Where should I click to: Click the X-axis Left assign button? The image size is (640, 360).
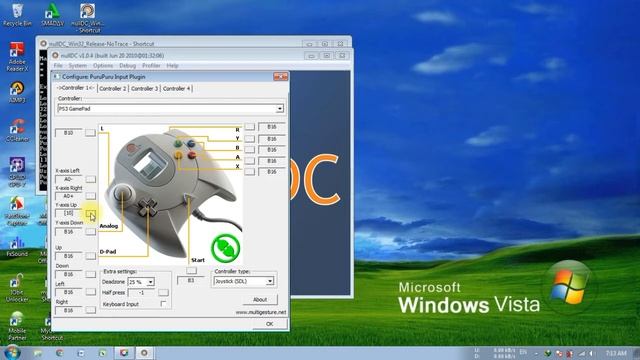pyautogui.click(x=90, y=179)
